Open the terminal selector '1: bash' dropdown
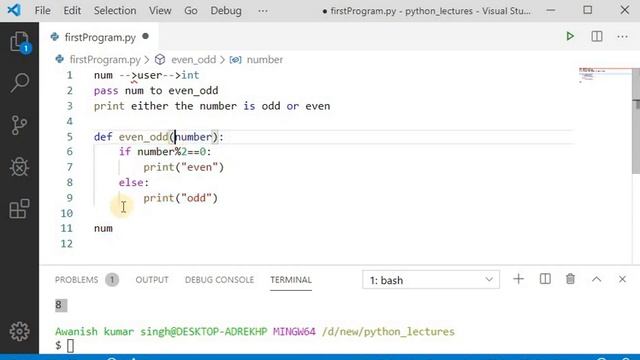Image resolution: width=640 pixels, height=360 pixels. [431, 280]
